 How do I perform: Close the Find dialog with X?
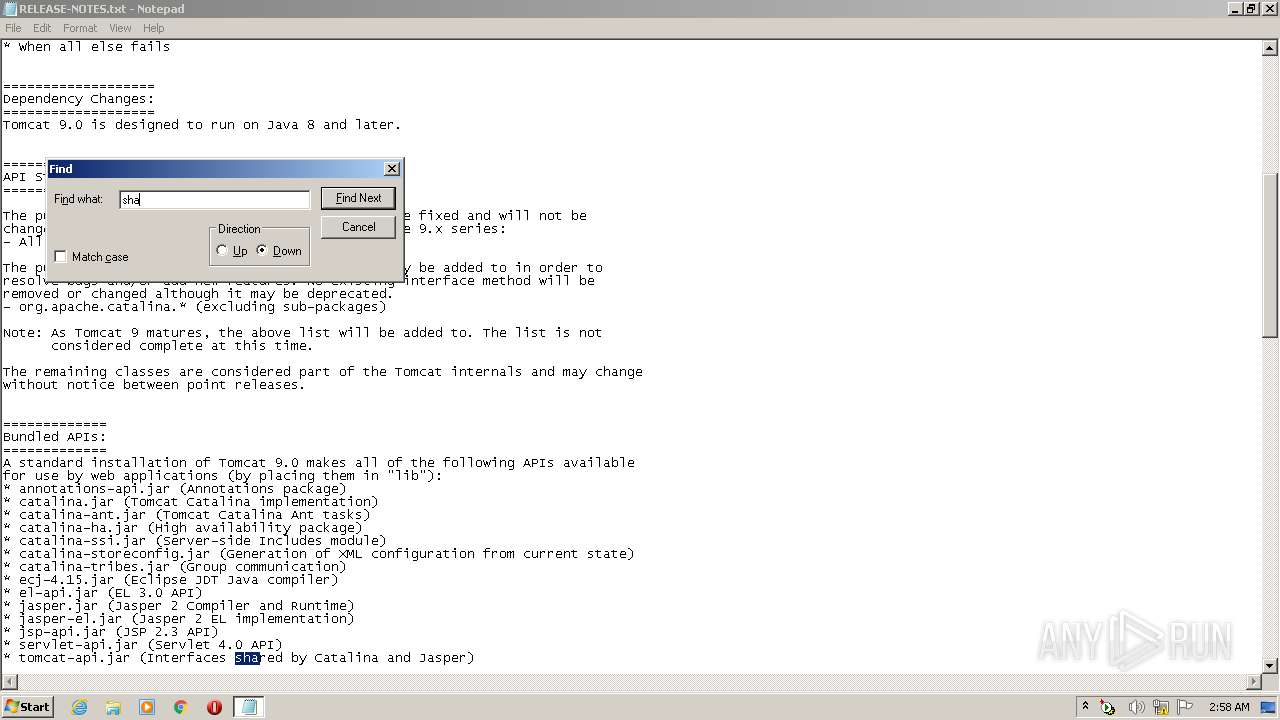tap(392, 169)
